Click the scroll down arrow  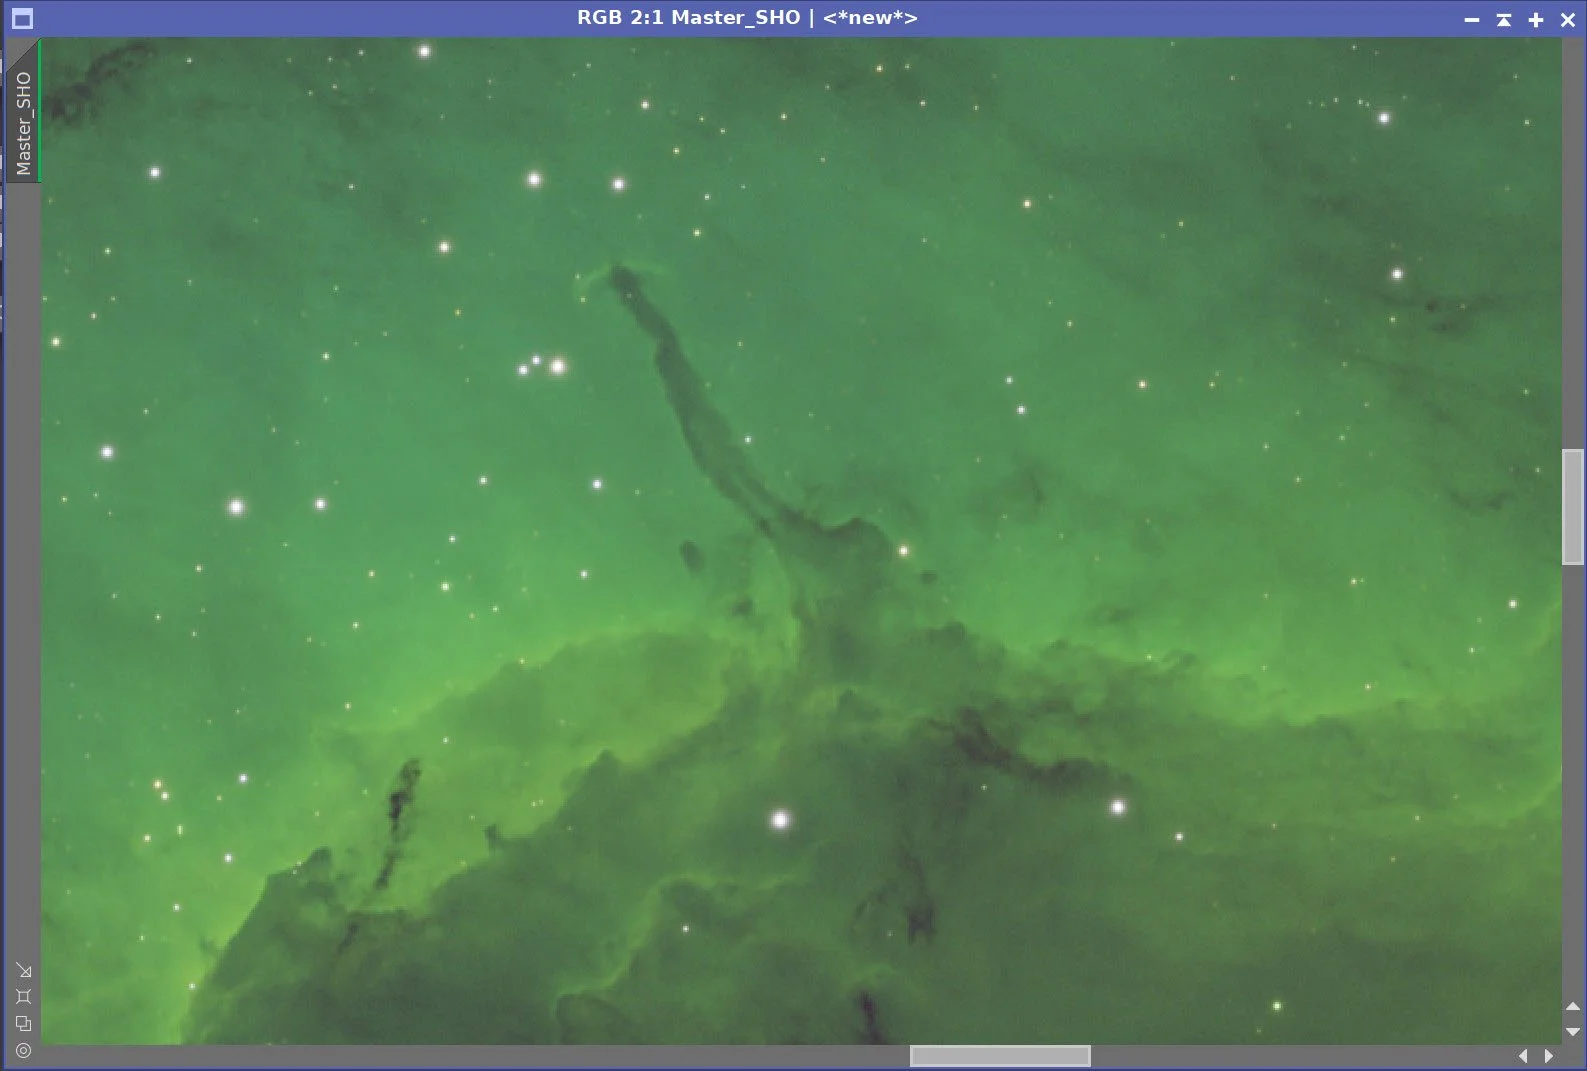[1573, 1031]
